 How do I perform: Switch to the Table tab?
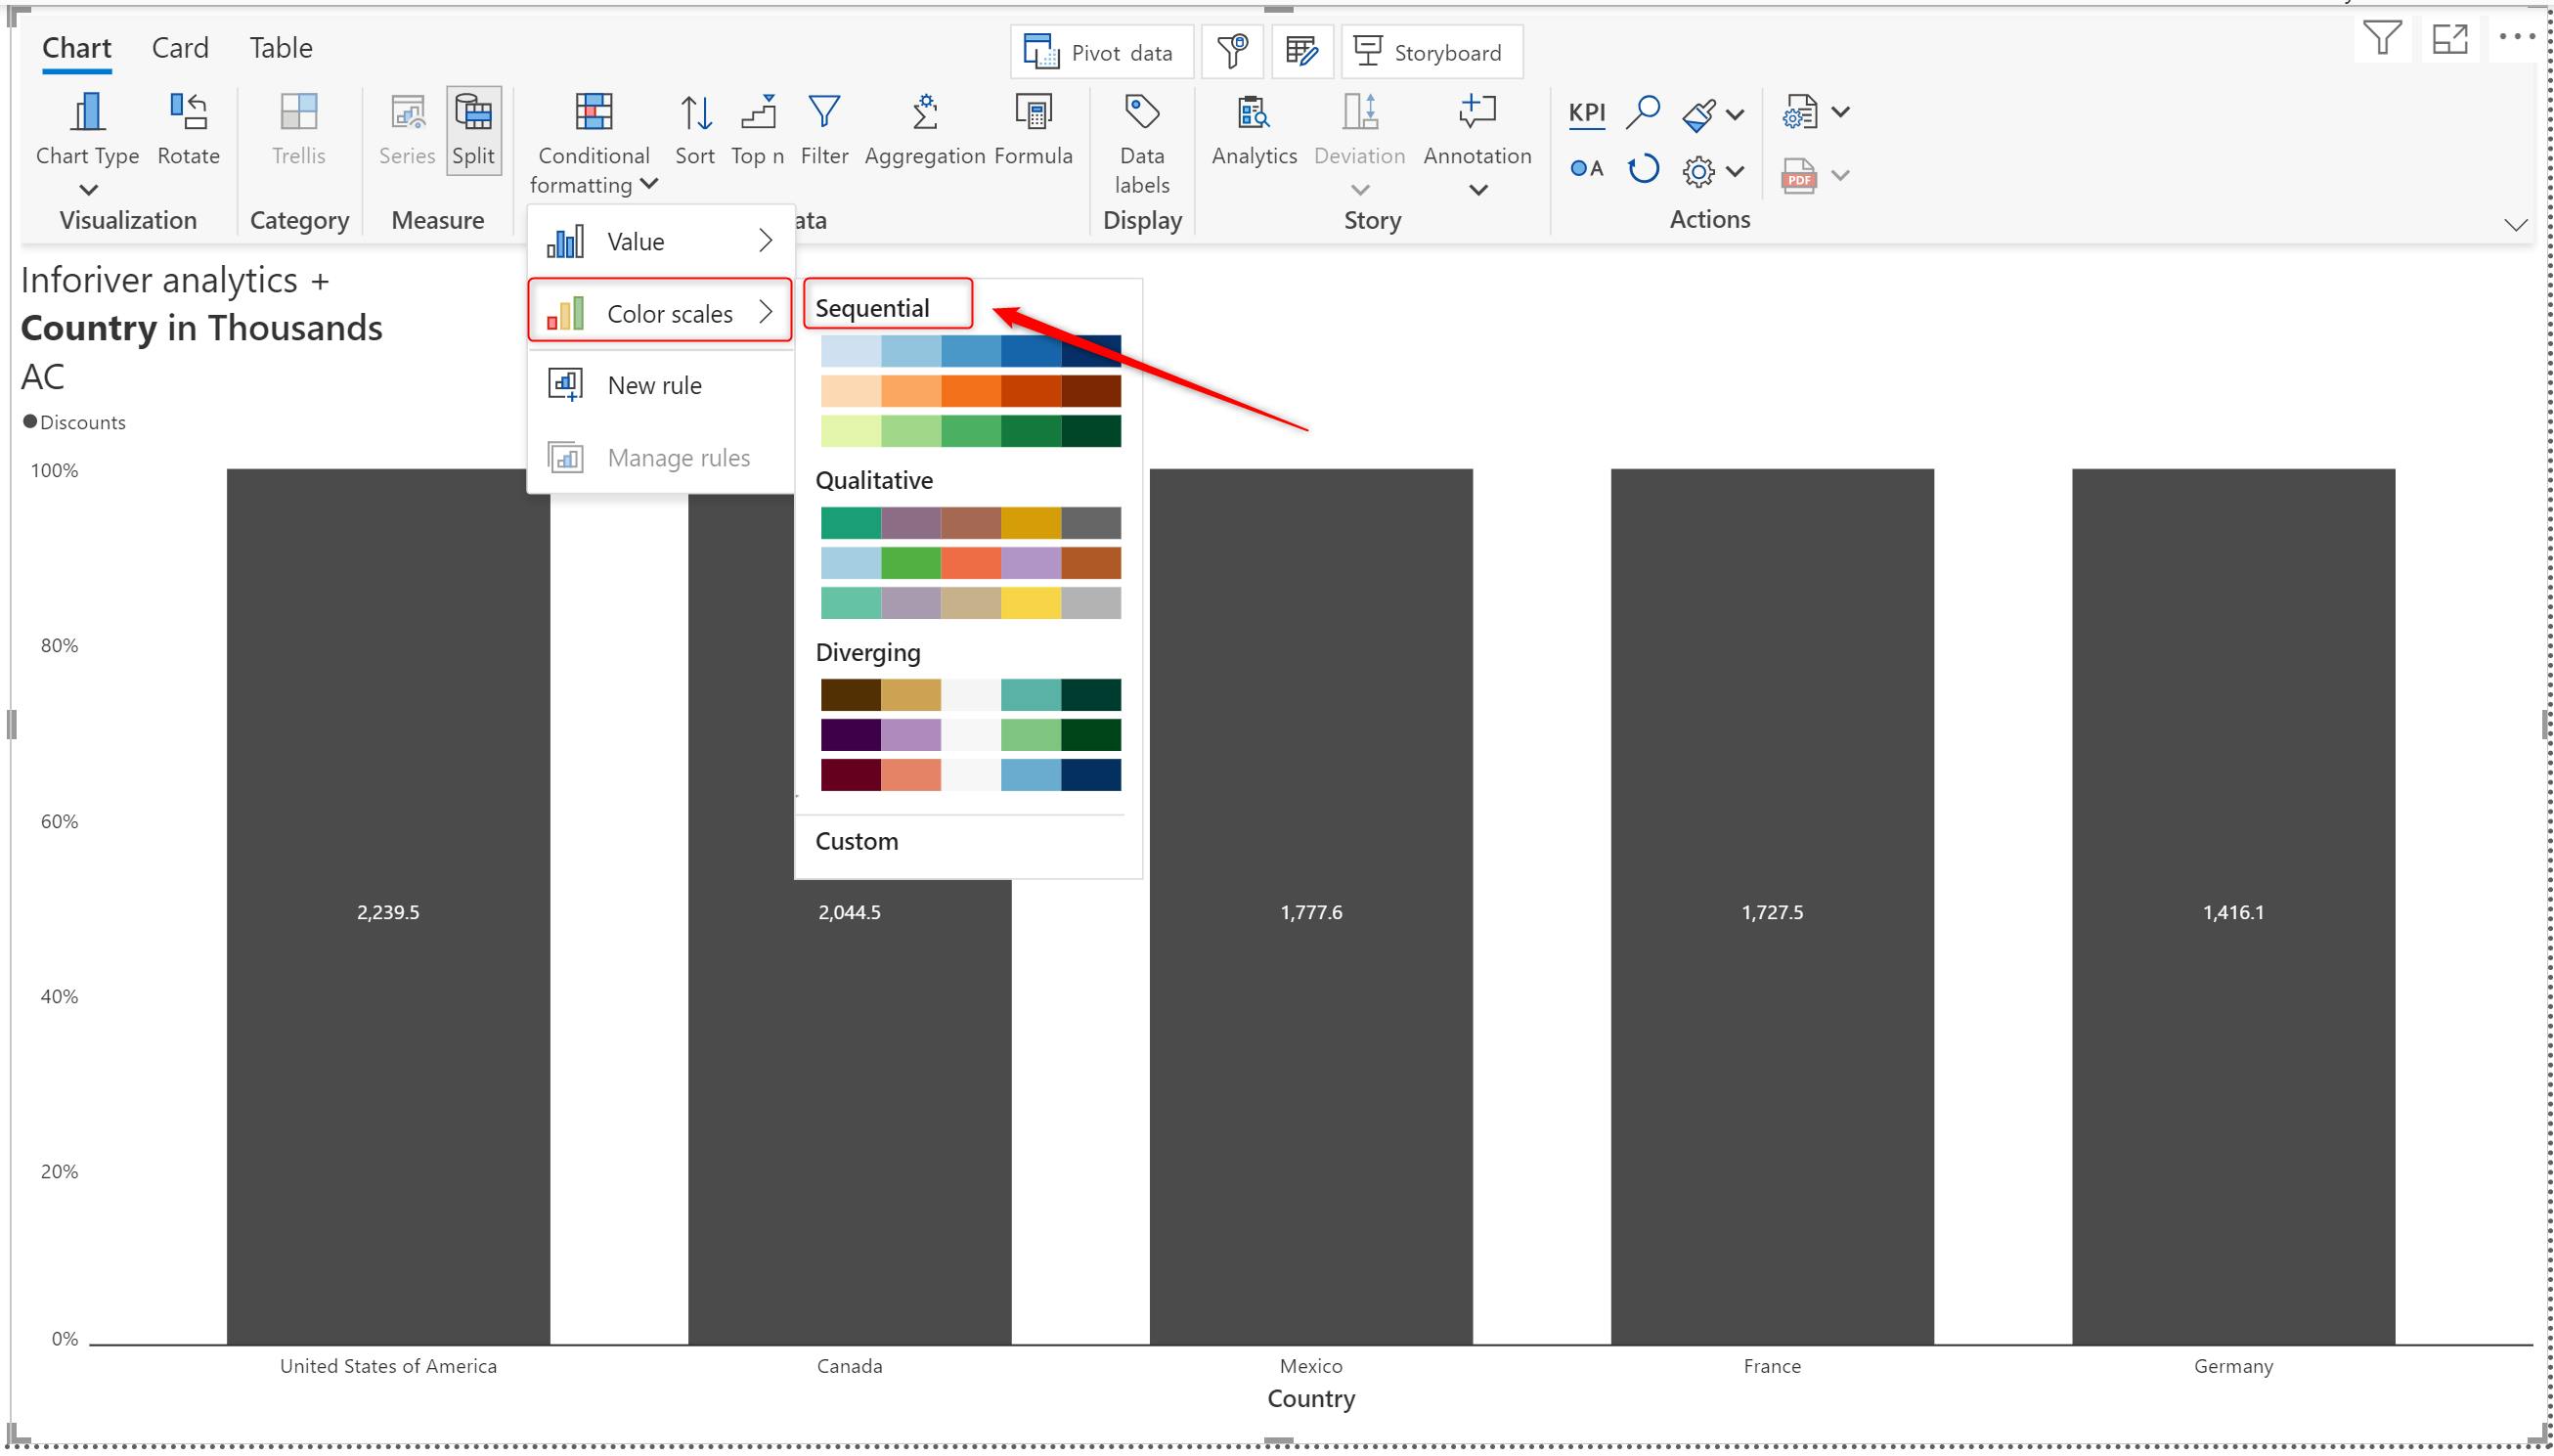click(x=281, y=48)
